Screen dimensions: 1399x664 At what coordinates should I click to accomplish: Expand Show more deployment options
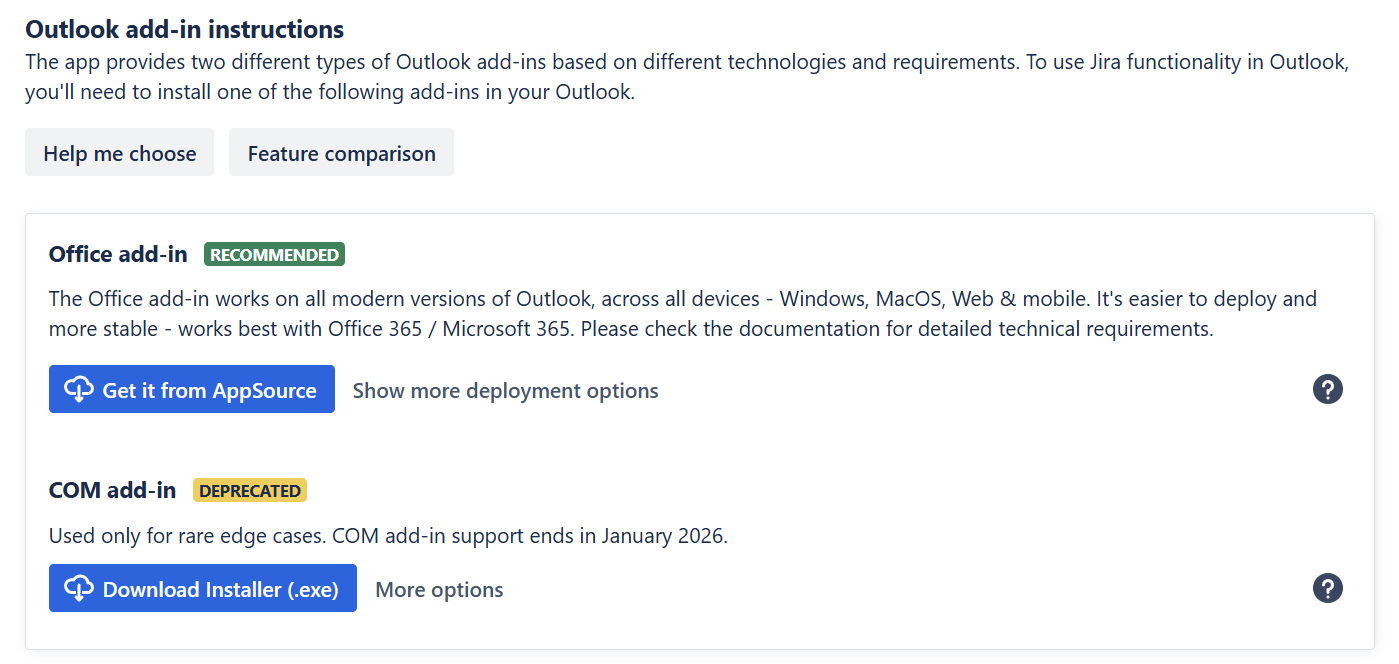(505, 390)
